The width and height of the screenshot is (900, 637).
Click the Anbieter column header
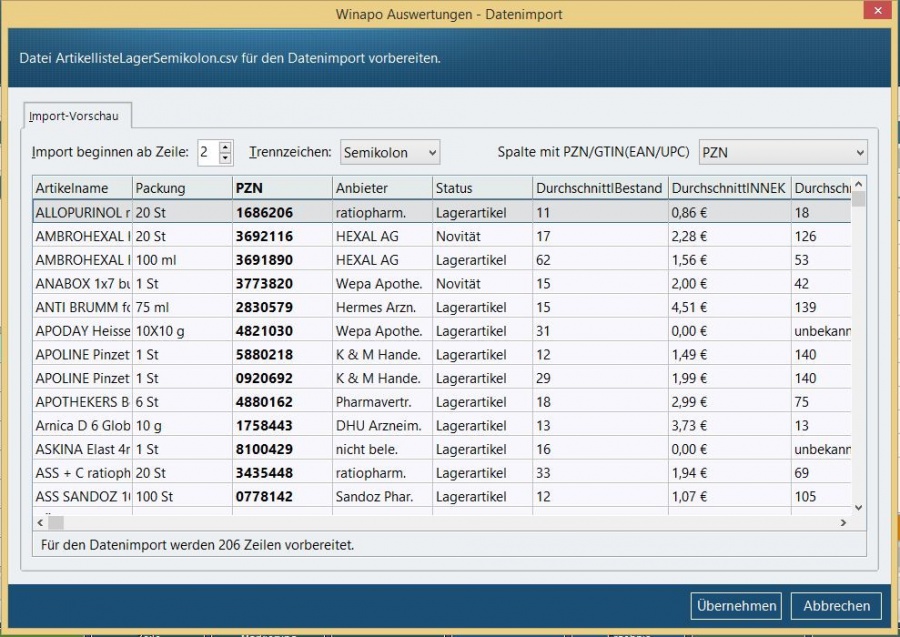point(381,188)
